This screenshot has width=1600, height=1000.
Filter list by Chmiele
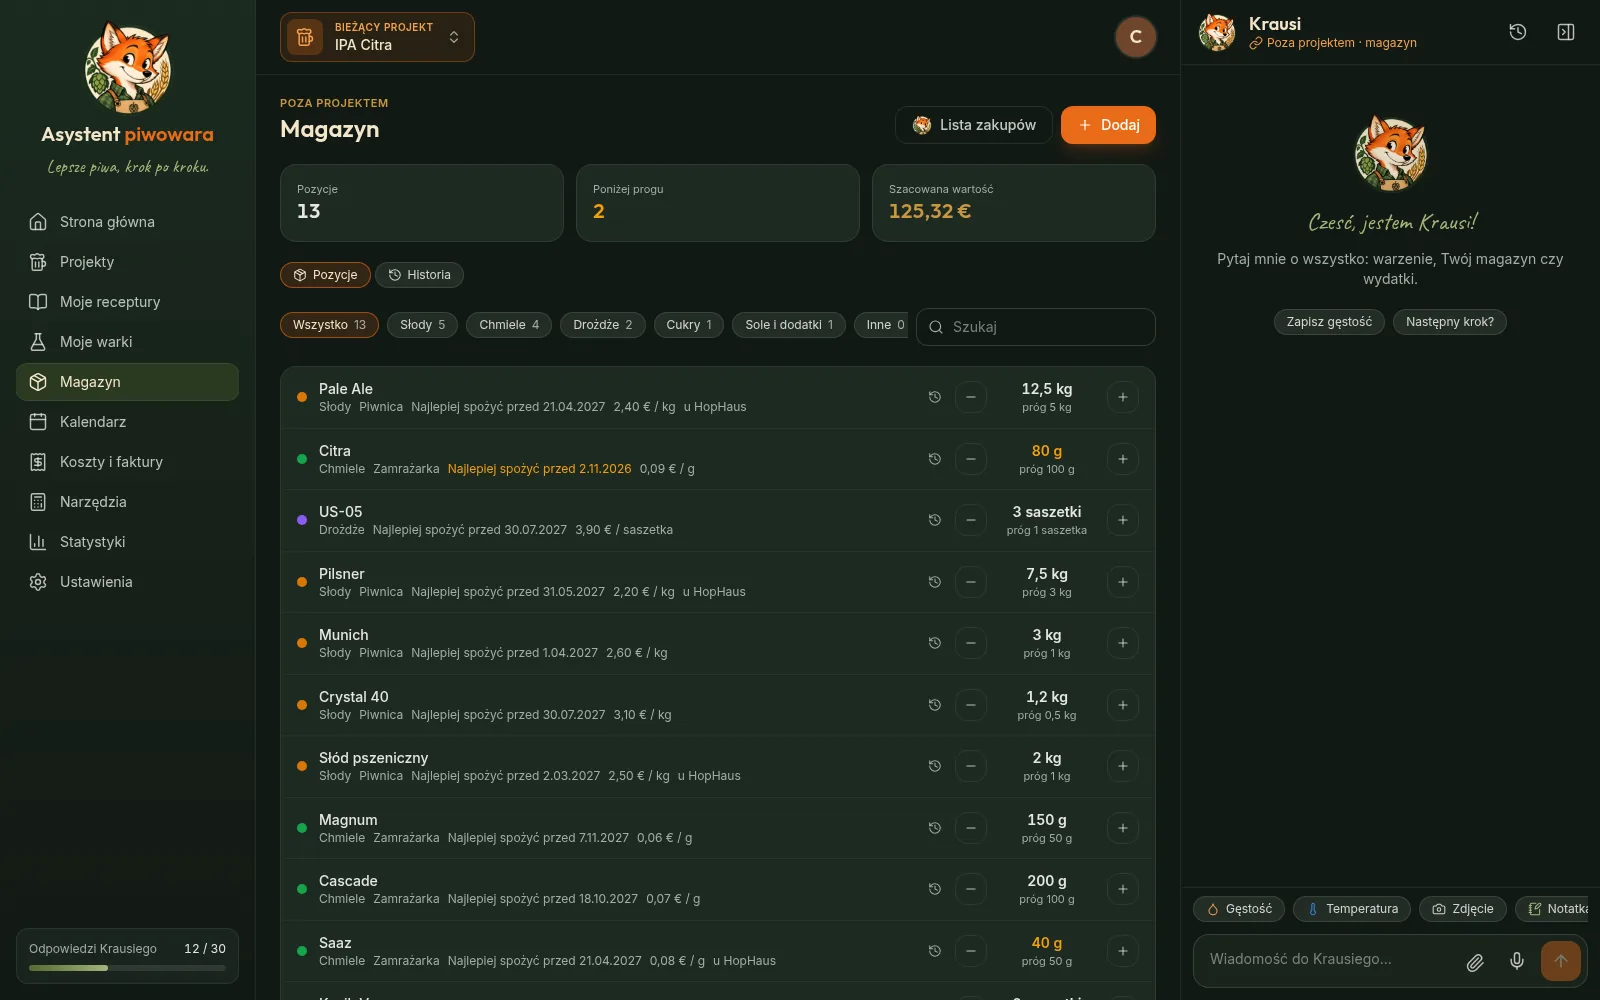pyautogui.click(x=509, y=325)
